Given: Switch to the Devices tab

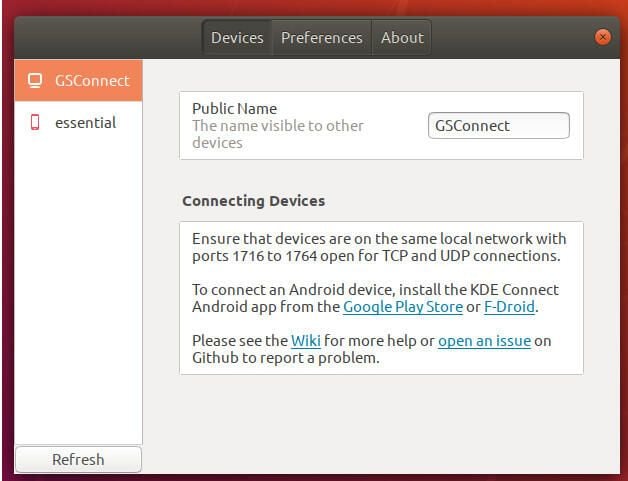Looking at the screenshot, I should 237,38.
